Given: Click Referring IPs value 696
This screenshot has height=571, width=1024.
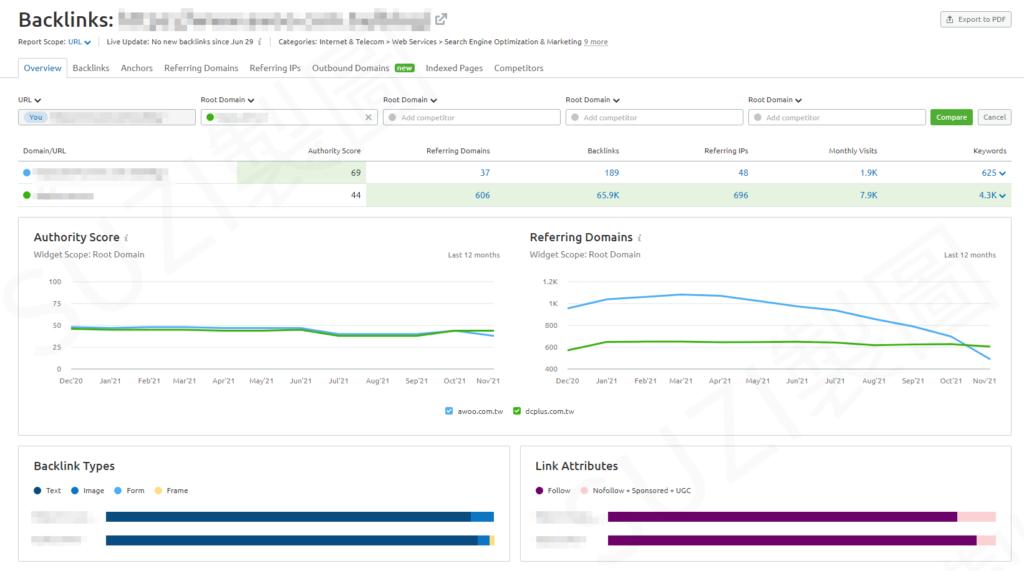Looking at the screenshot, I should pos(741,195).
